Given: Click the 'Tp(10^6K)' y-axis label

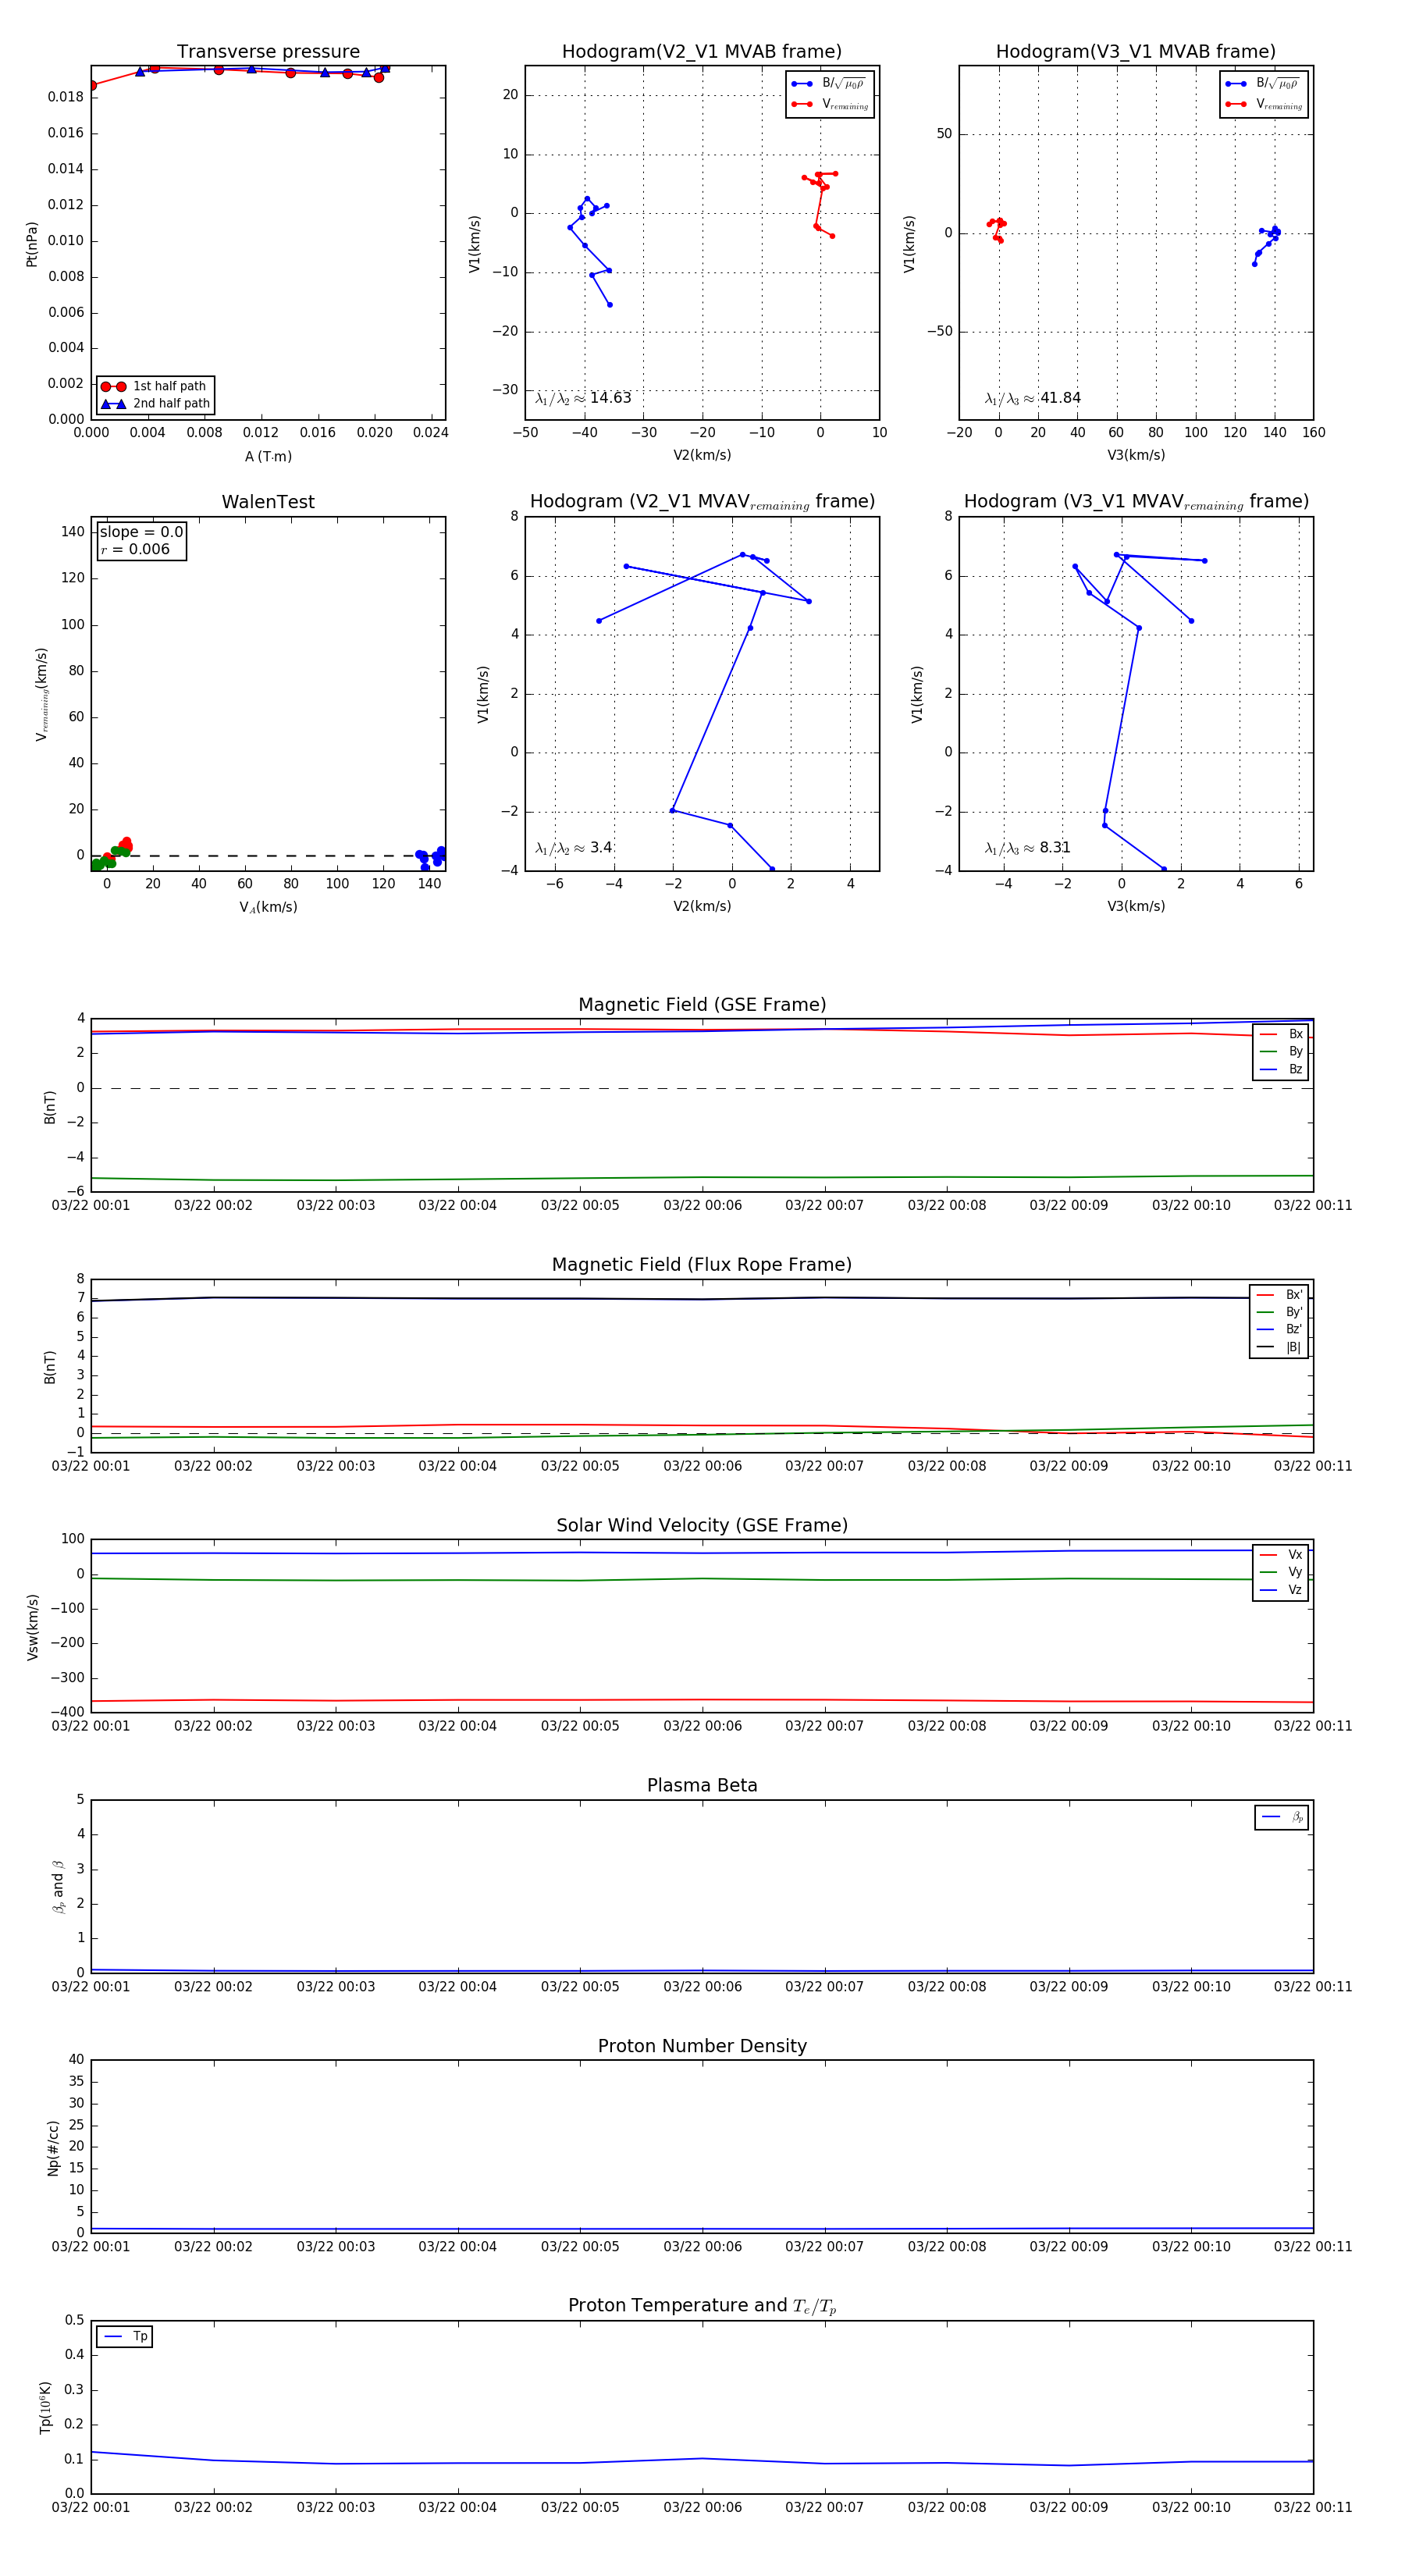Looking at the screenshot, I should click(45, 2406).
